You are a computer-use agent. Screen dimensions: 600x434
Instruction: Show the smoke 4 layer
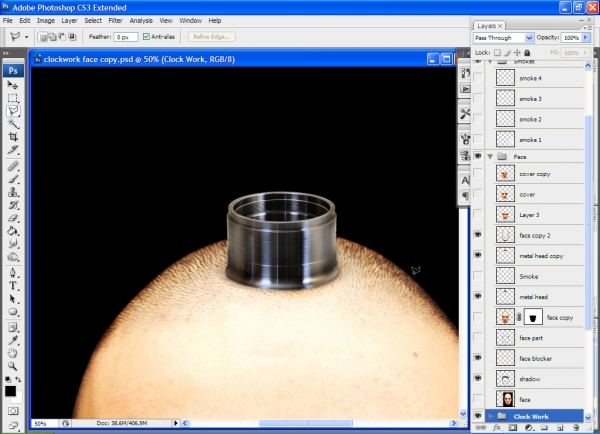[x=478, y=78]
